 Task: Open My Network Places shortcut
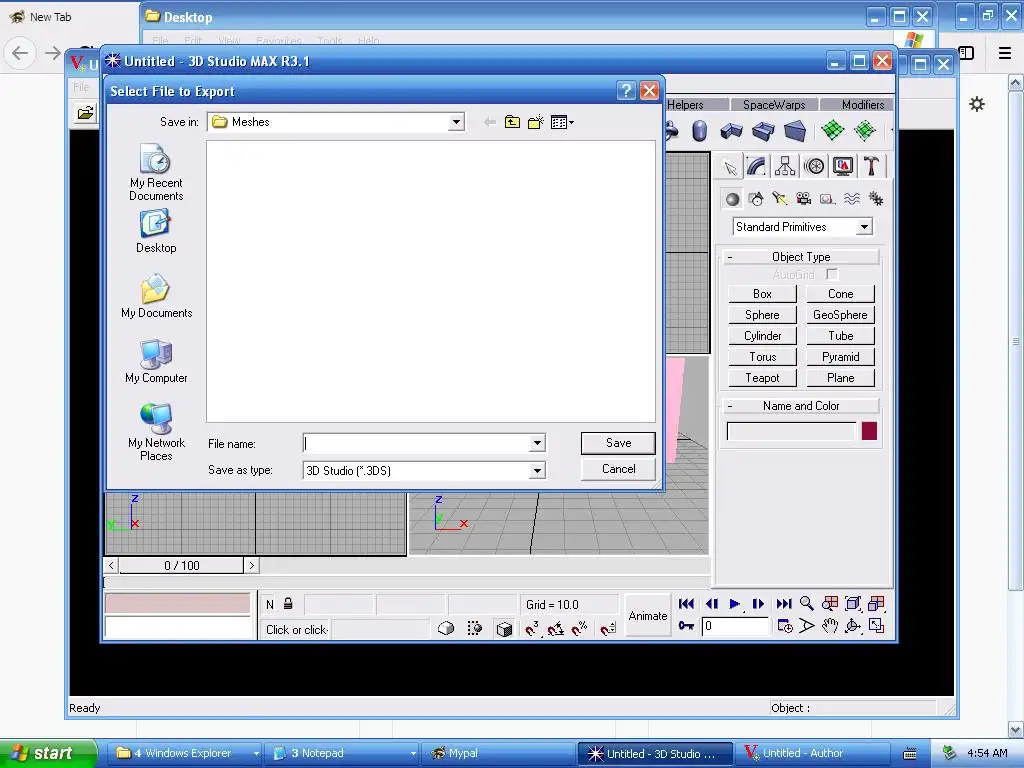(x=156, y=432)
